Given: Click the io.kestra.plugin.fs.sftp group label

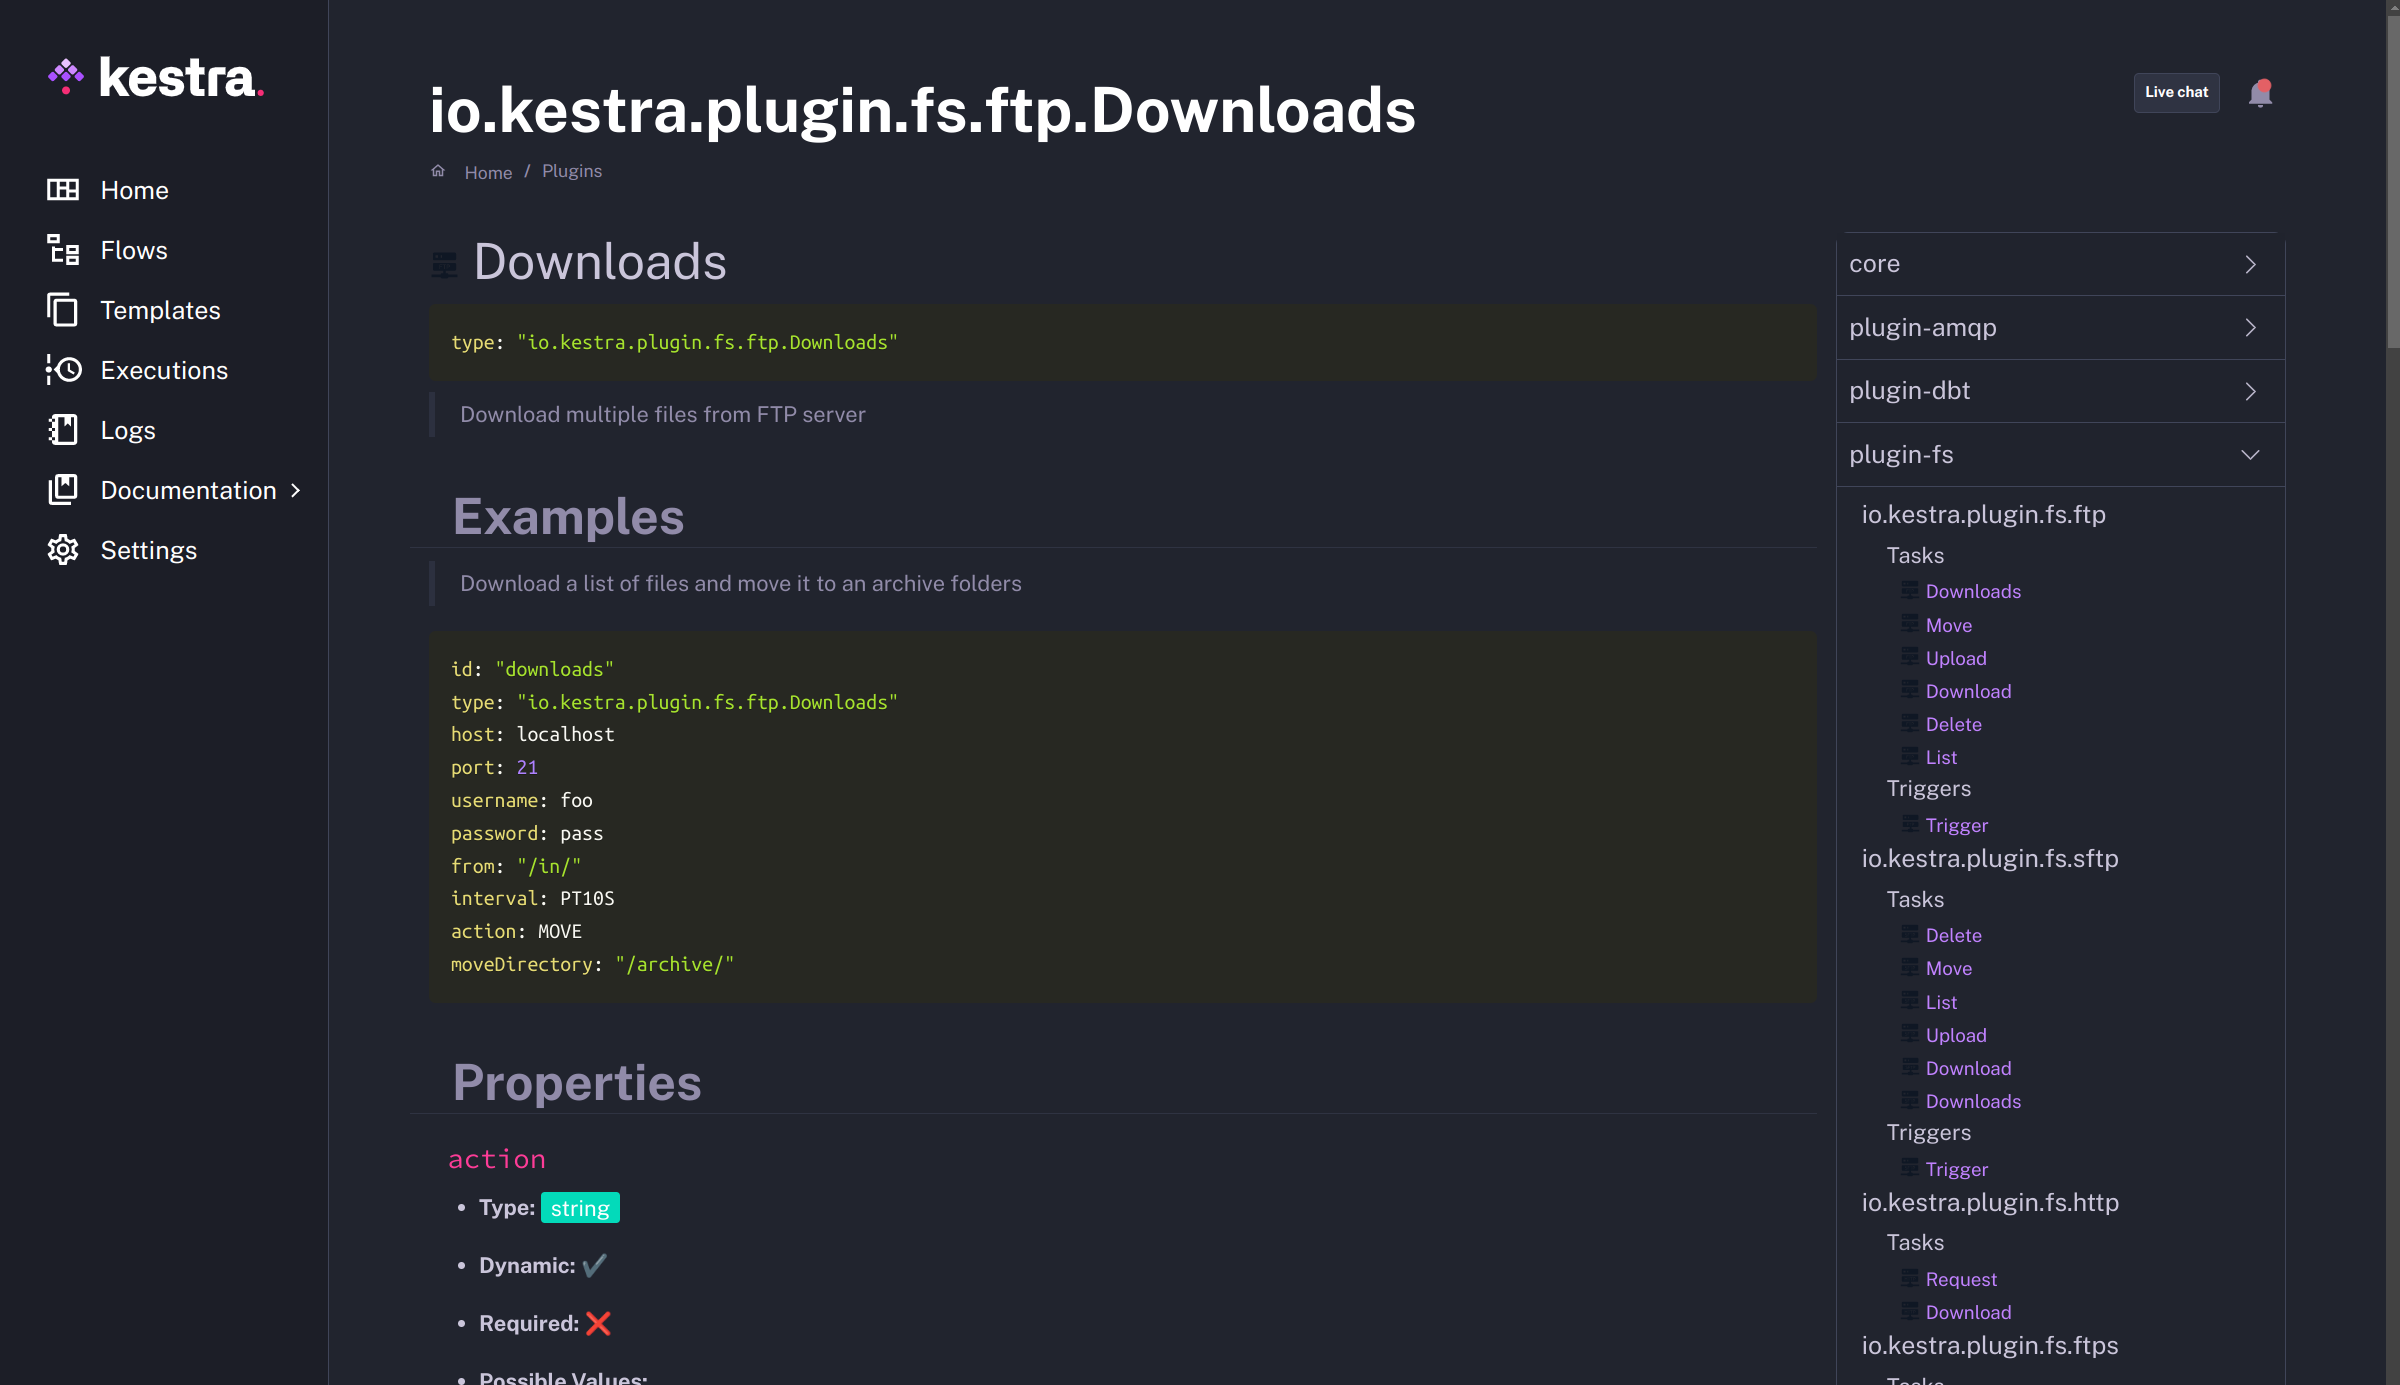Looking at the screenshot, I should click(1990, 858).
